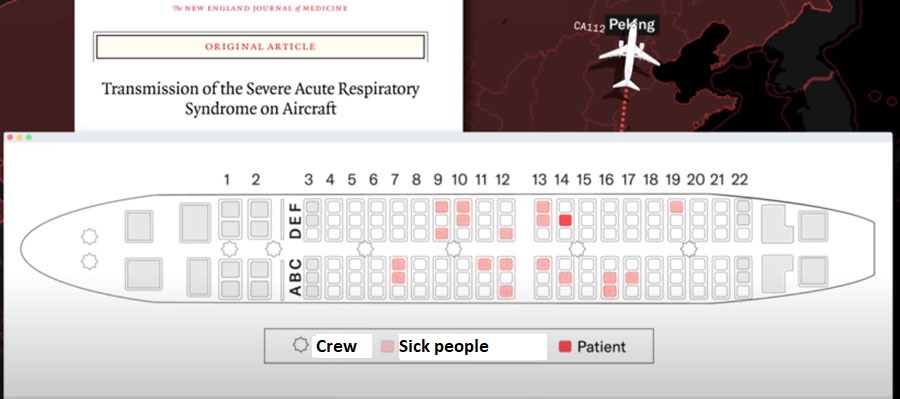
Task: Select sick seat 19F in row 19
Action: 676,207
